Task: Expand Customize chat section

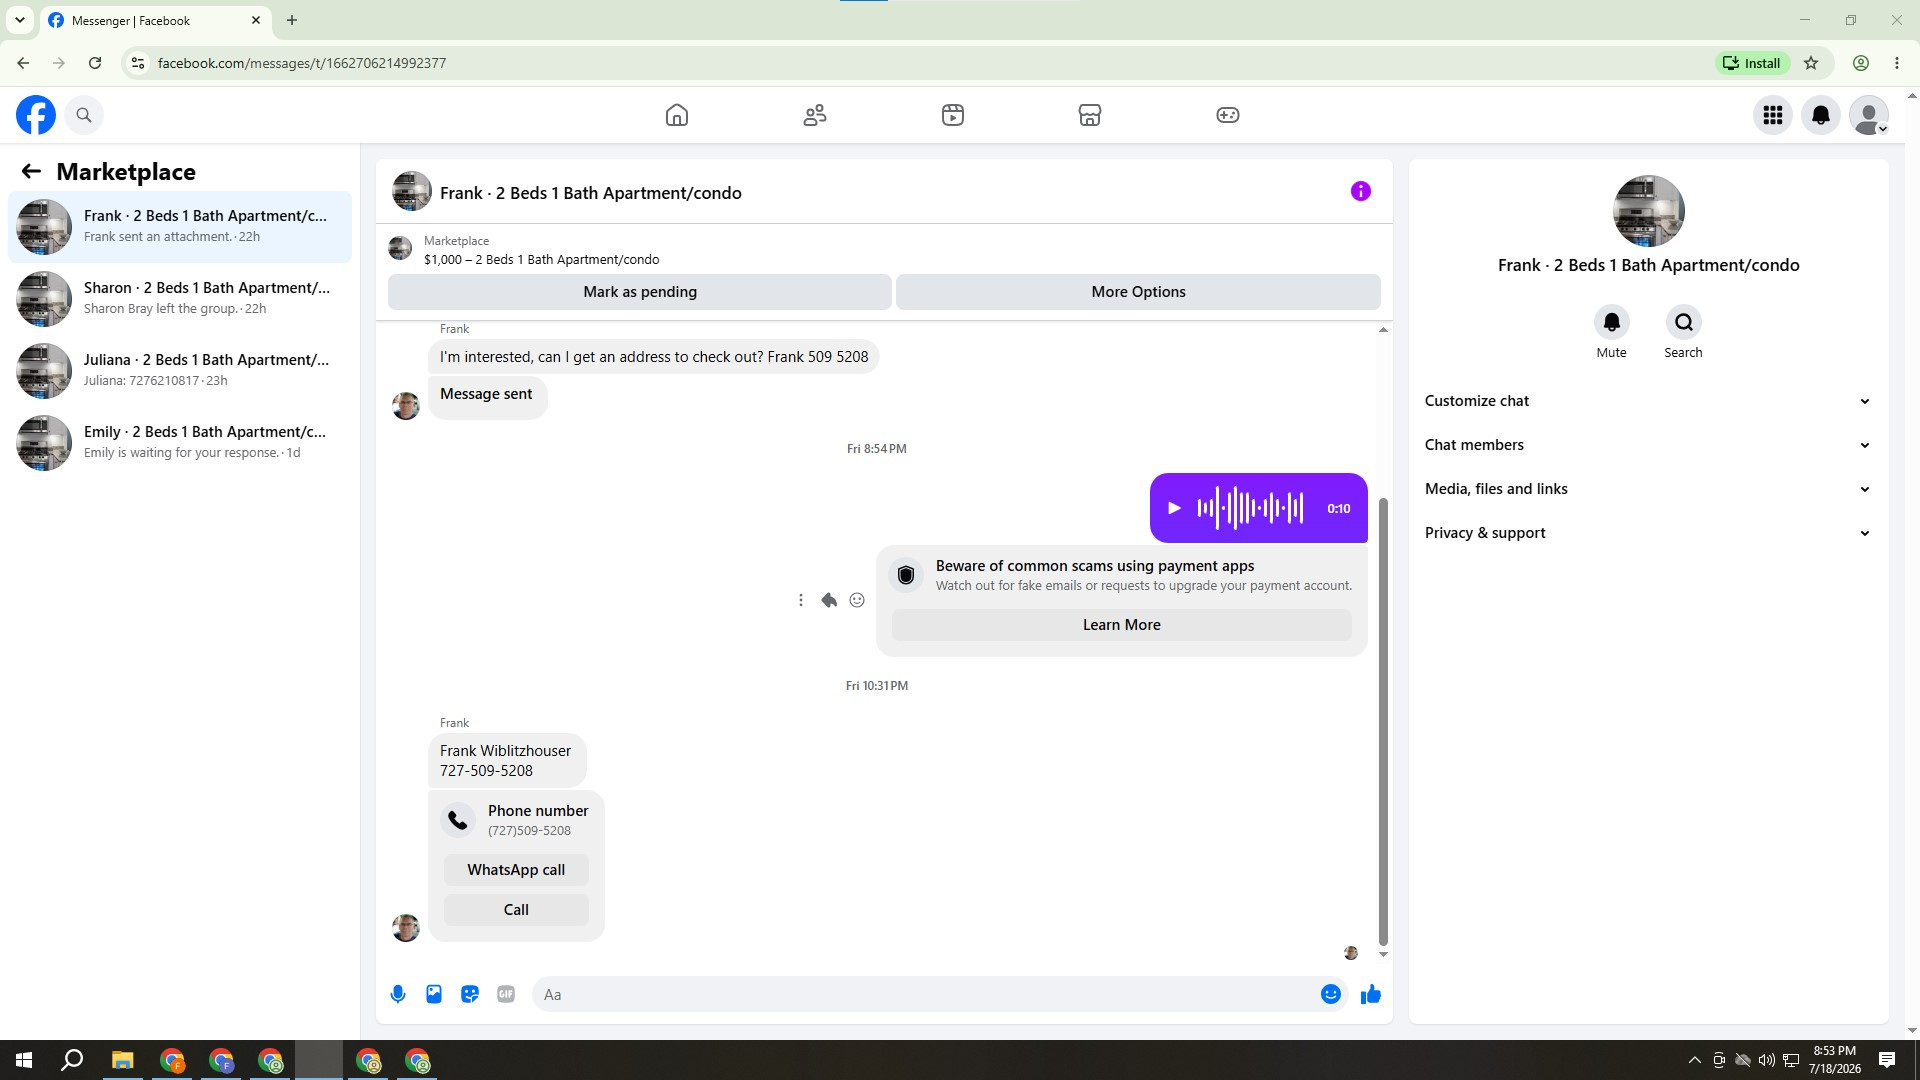Action: pos(1648,401)
